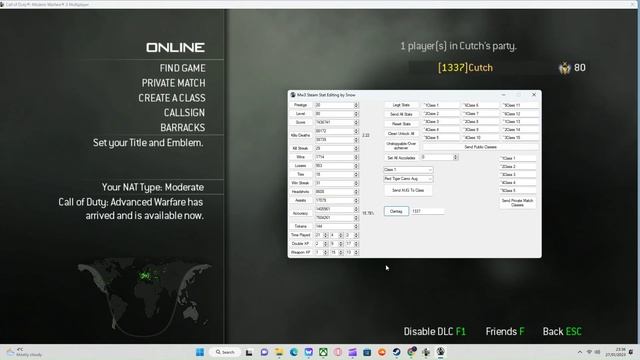Open CREATE A CLASS in the game menu
640x360 pixels.
172,98
